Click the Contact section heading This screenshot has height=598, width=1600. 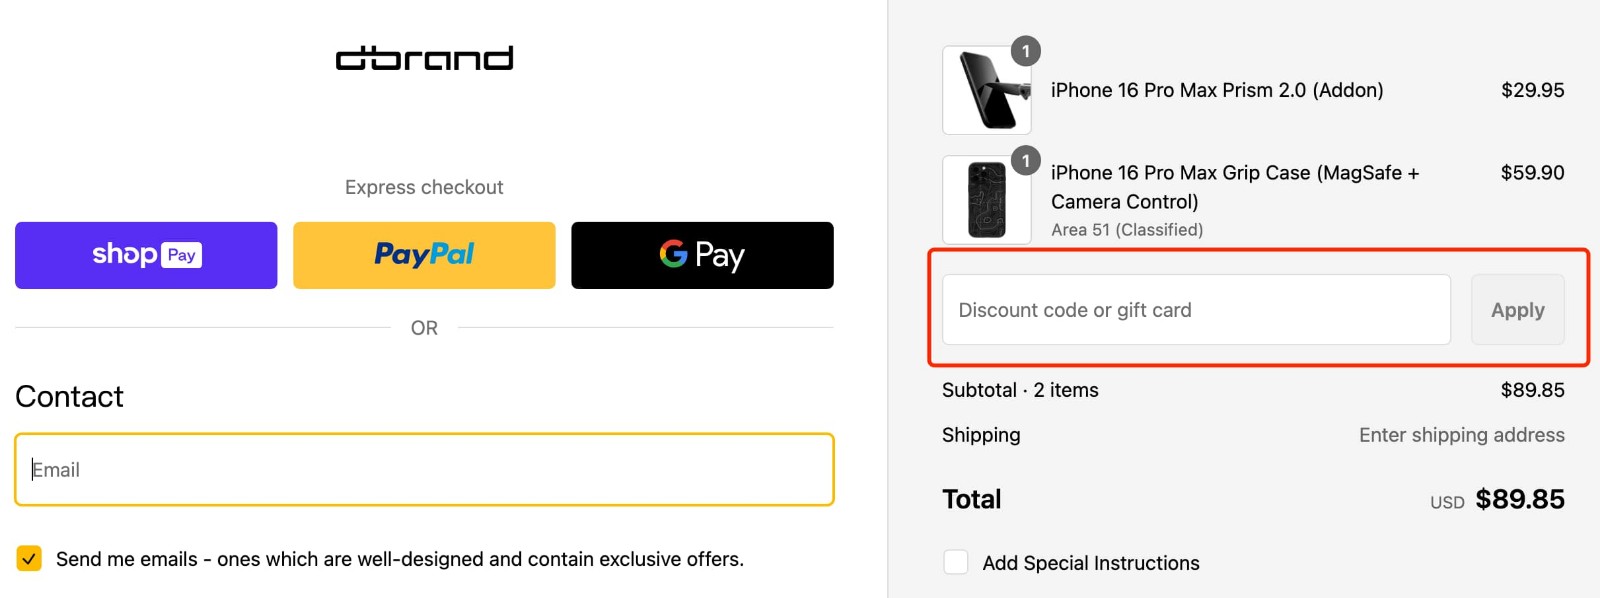coord(68,396)
